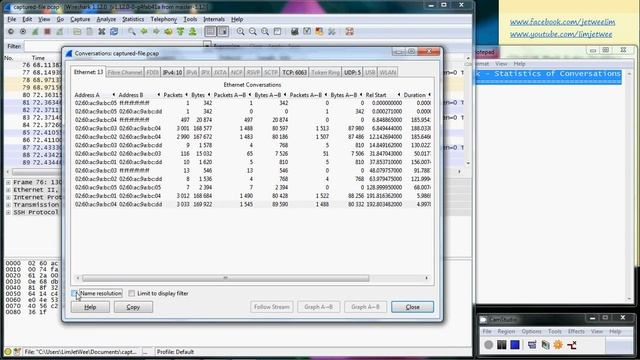Switch to the IPv4: 10 tab
Viewport: 640px width, 360px height.
(173, 72)
